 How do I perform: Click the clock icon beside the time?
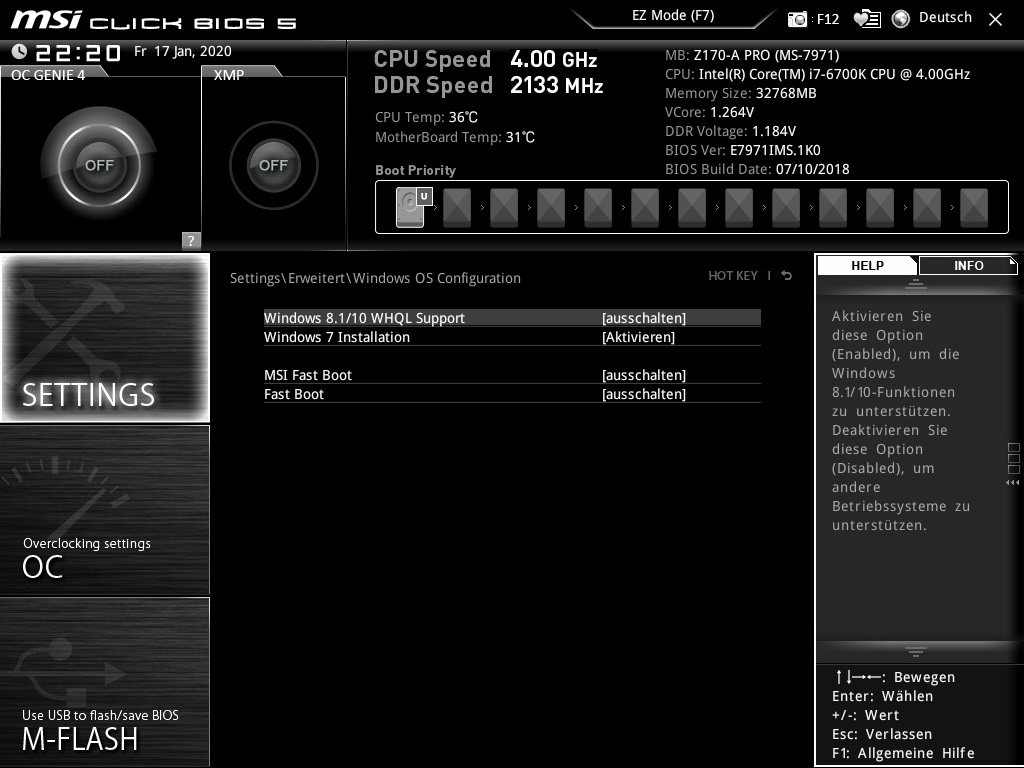(20, 51)
